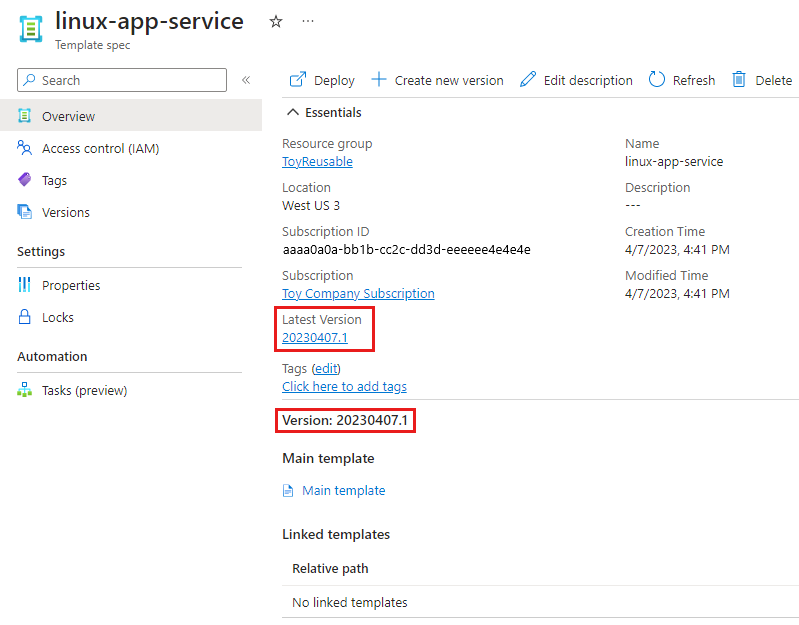
Task: Click the Locks padlock icon
Action: click(x=24, y=316)
